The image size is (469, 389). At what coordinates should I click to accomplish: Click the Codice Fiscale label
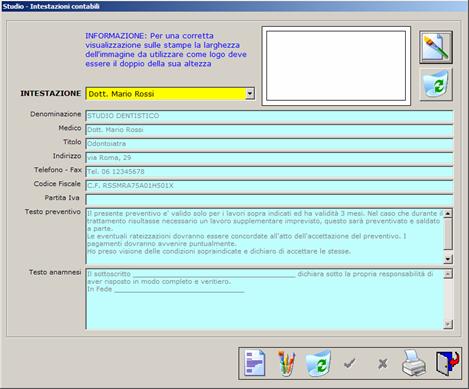pyautogui.click(x=57, y=184)
